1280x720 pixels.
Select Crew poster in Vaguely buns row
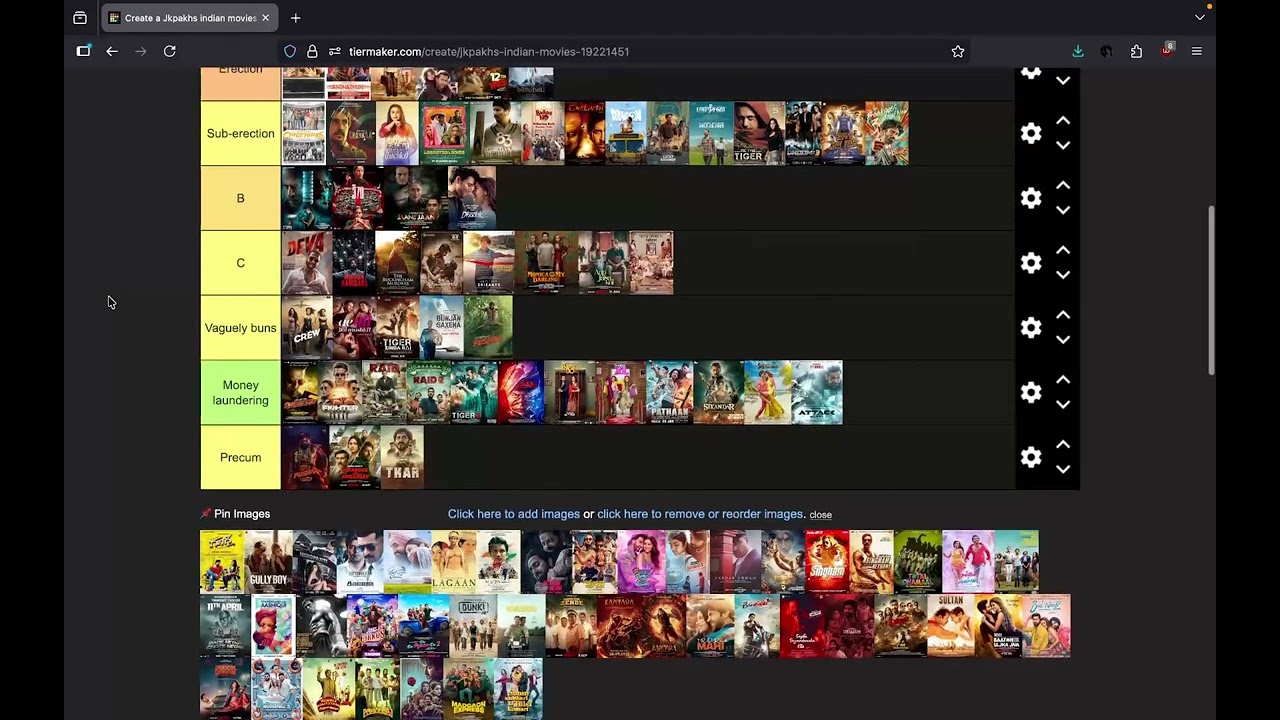(x=306, y=328)
